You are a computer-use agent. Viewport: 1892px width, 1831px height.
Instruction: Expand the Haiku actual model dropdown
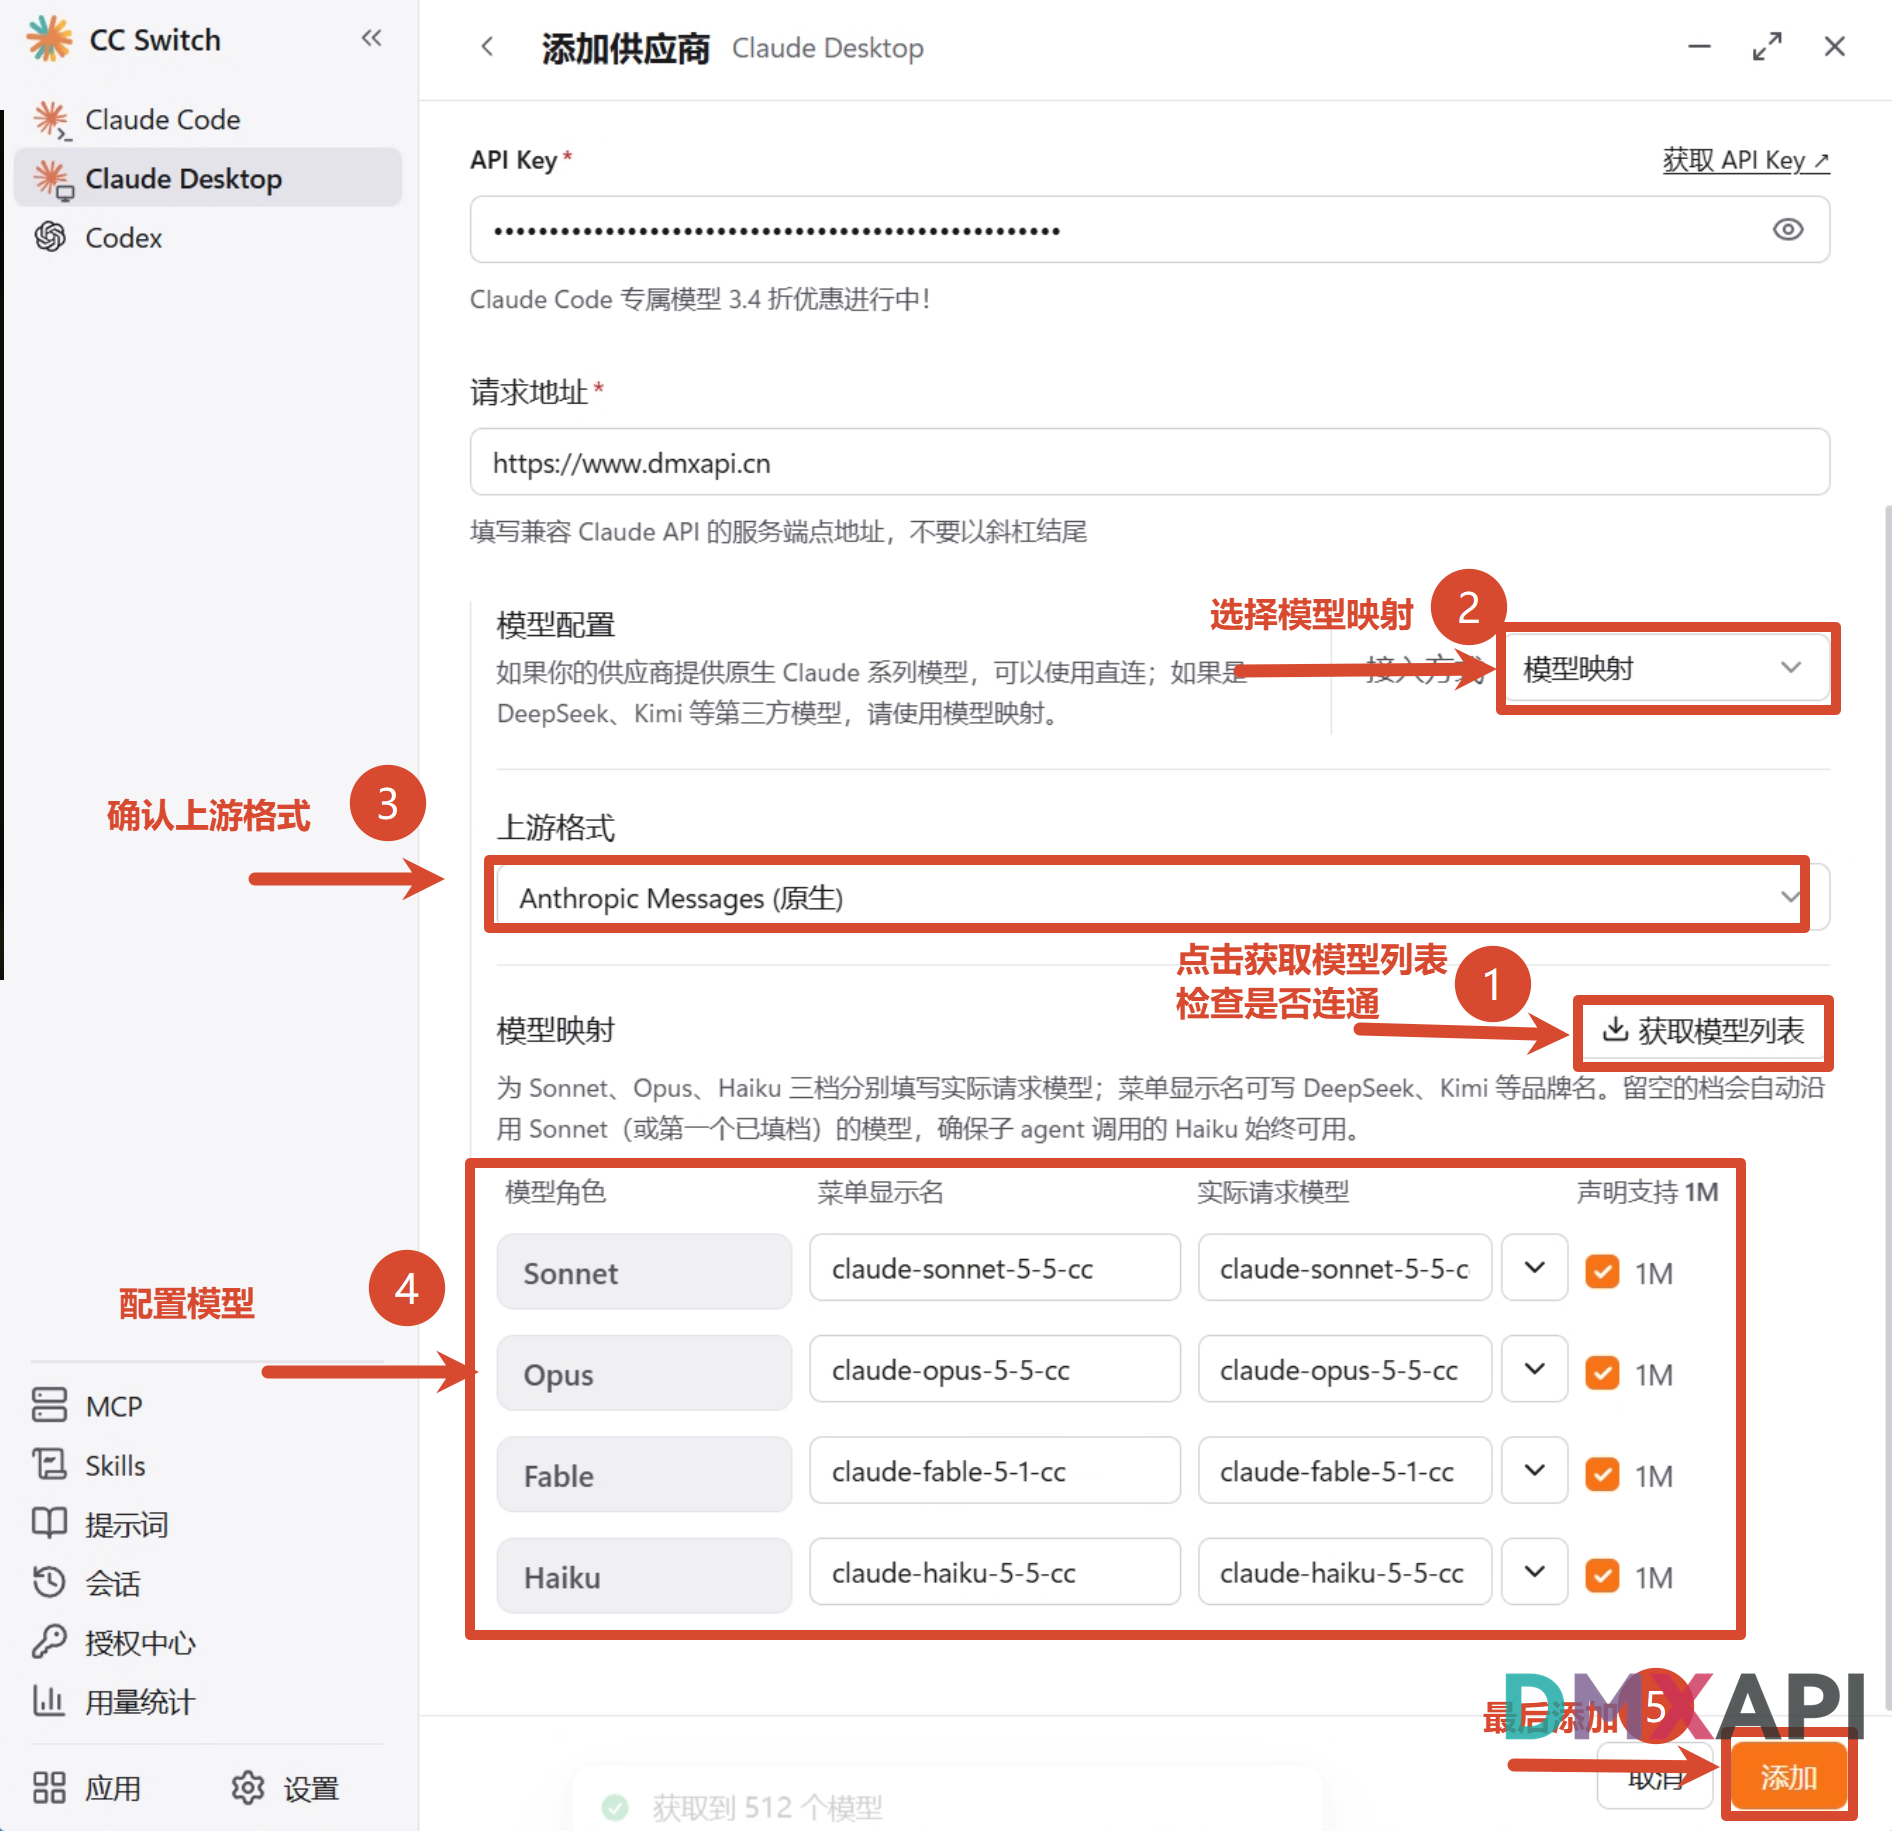tap(1535, 1572)
